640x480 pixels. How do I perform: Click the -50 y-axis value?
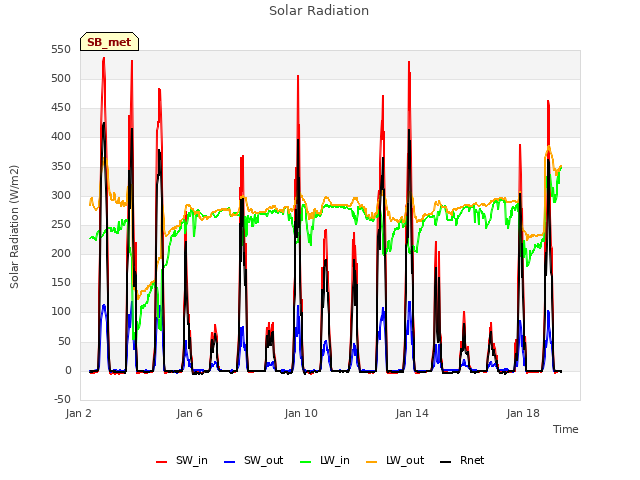[x=62, y=399]
